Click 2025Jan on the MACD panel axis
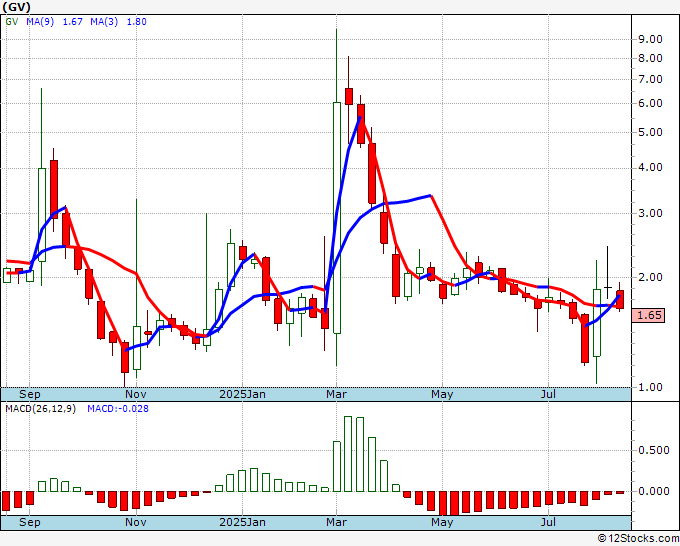This screenshot has height=546, width=680. [x=242, y=522]
